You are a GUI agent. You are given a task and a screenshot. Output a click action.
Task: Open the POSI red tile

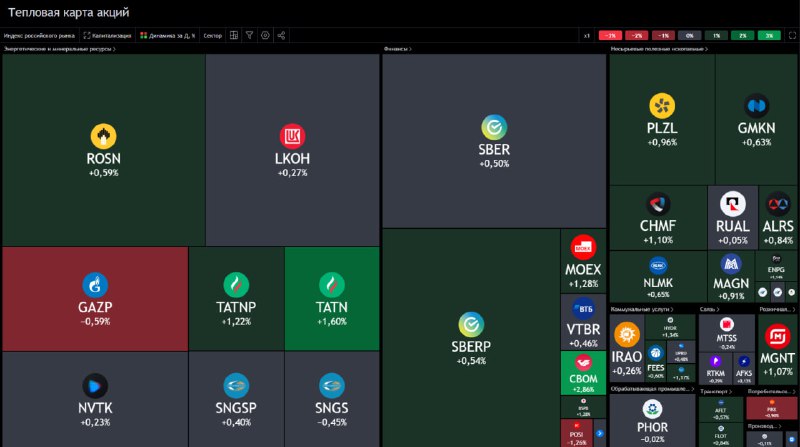click(x=577, y=433)
